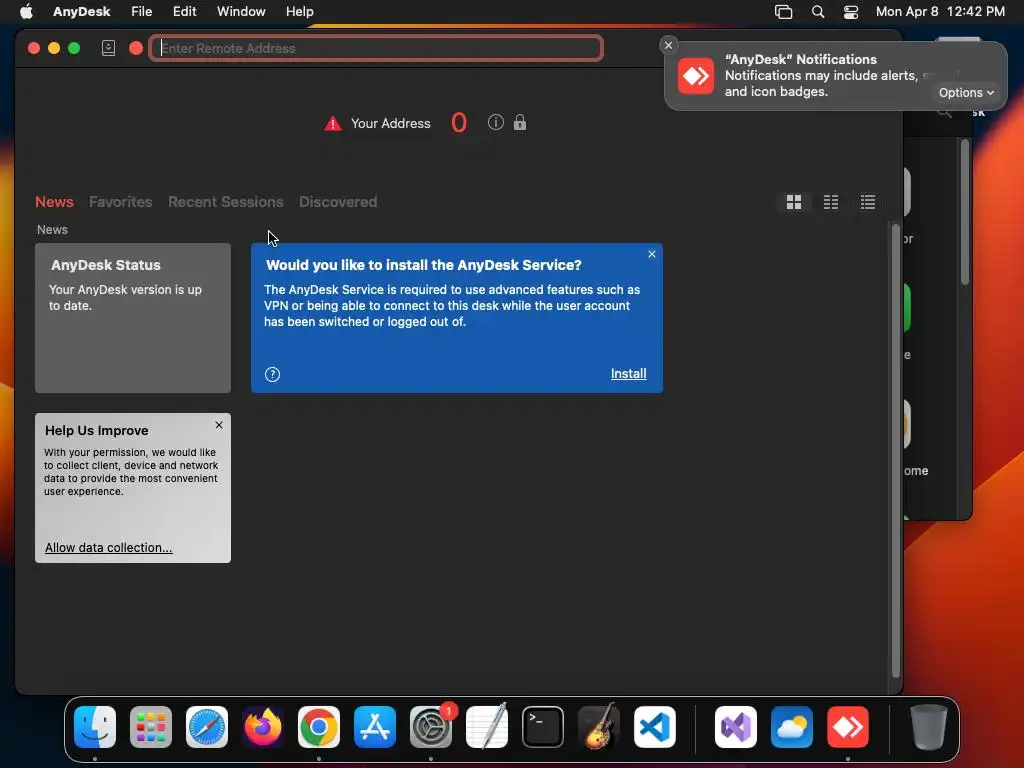
Task: Select the small tiles view
Action: tap(831, 202)
